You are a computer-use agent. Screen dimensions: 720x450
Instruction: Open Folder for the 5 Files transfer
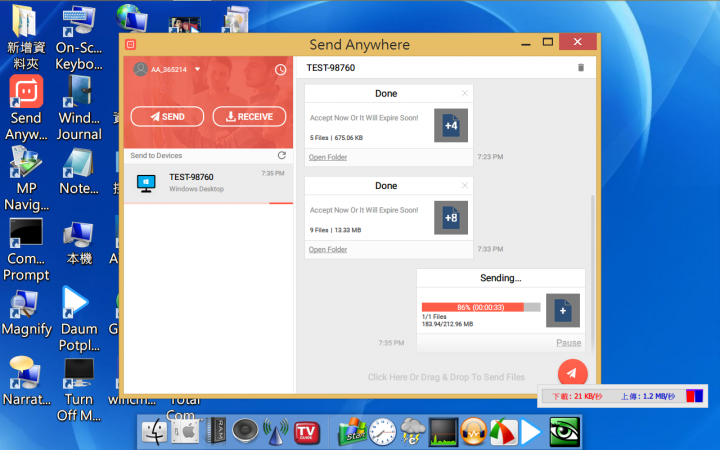tap(328, 157)
